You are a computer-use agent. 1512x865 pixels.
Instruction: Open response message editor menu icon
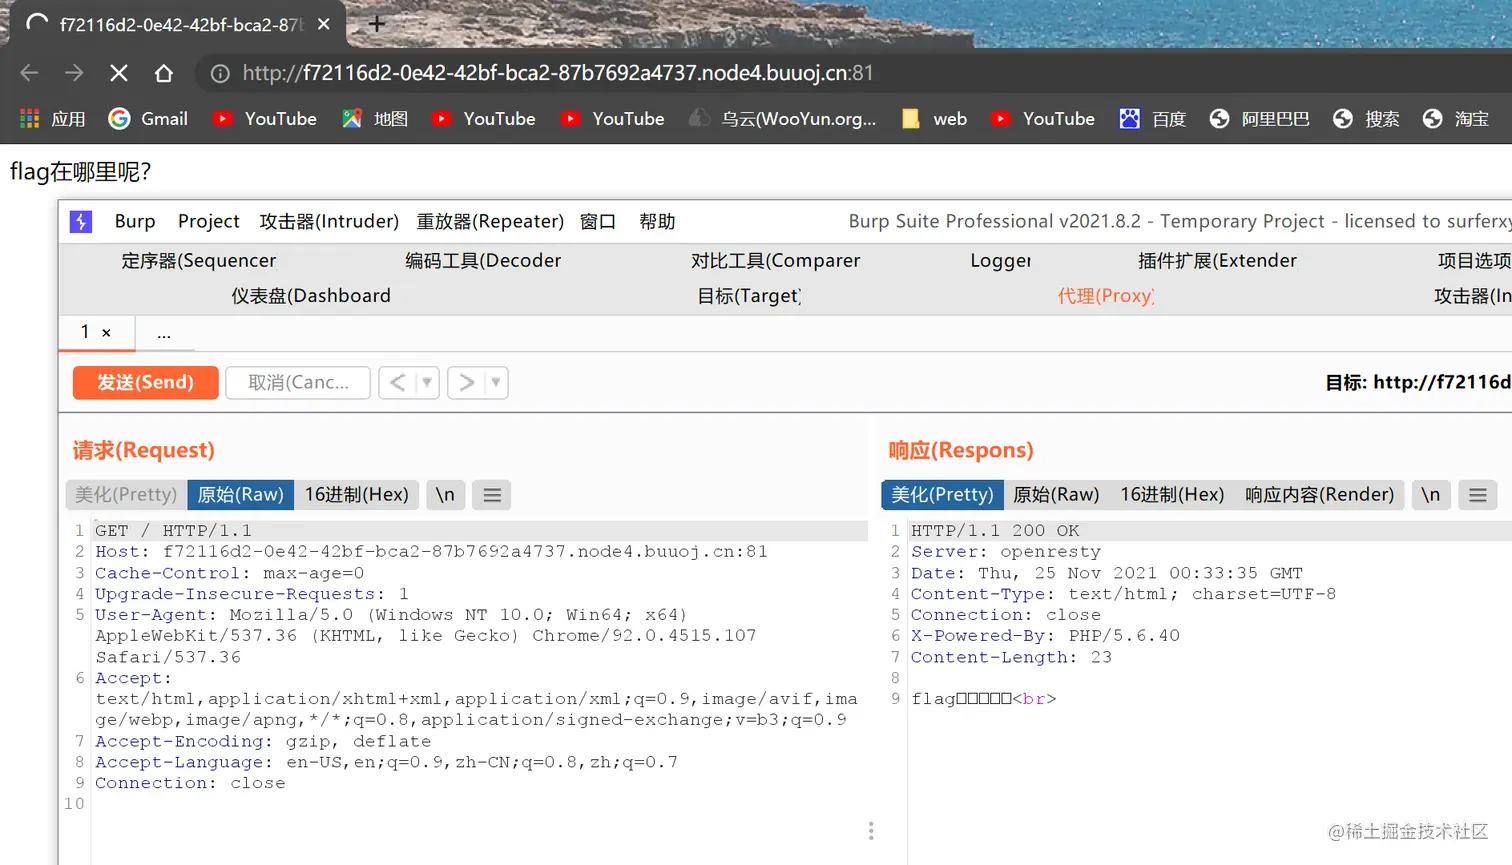point(1478,495)
